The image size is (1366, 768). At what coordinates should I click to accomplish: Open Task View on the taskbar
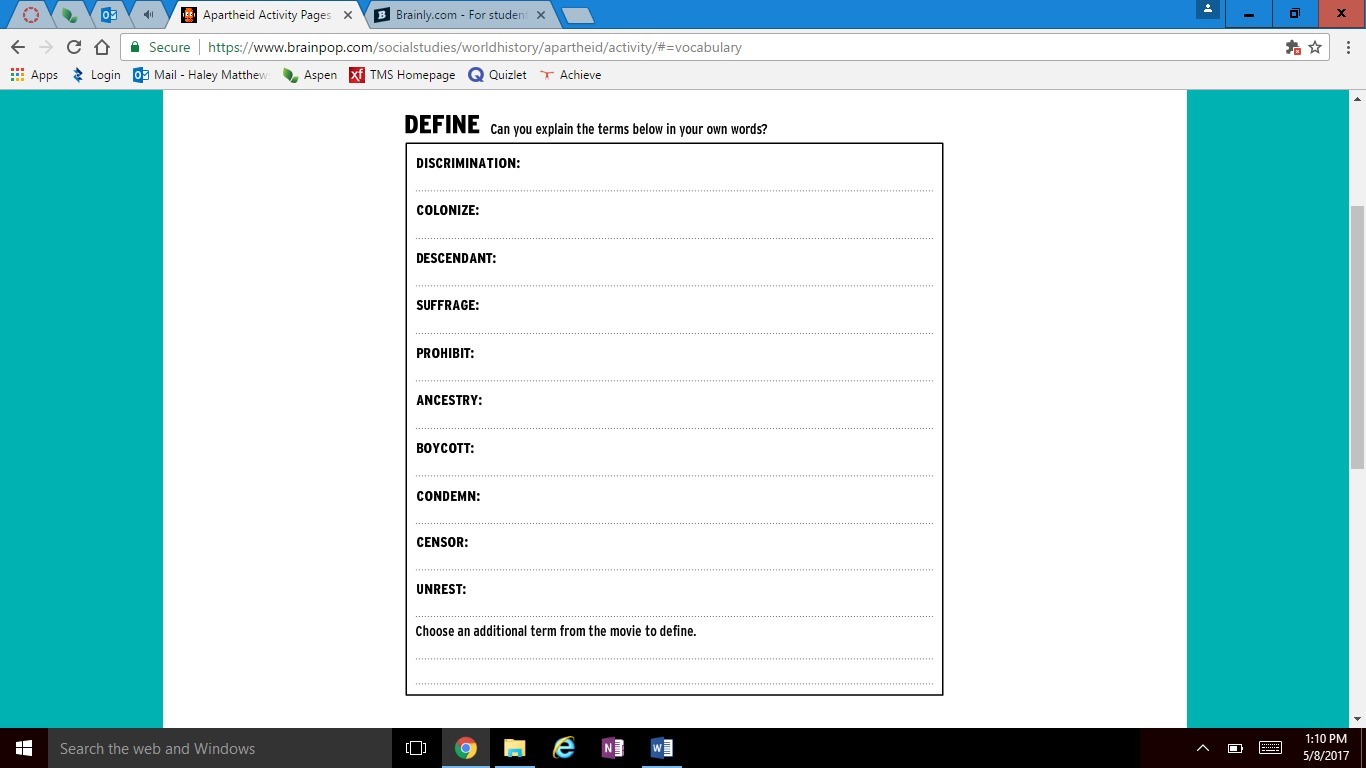(x=416, y=748)
